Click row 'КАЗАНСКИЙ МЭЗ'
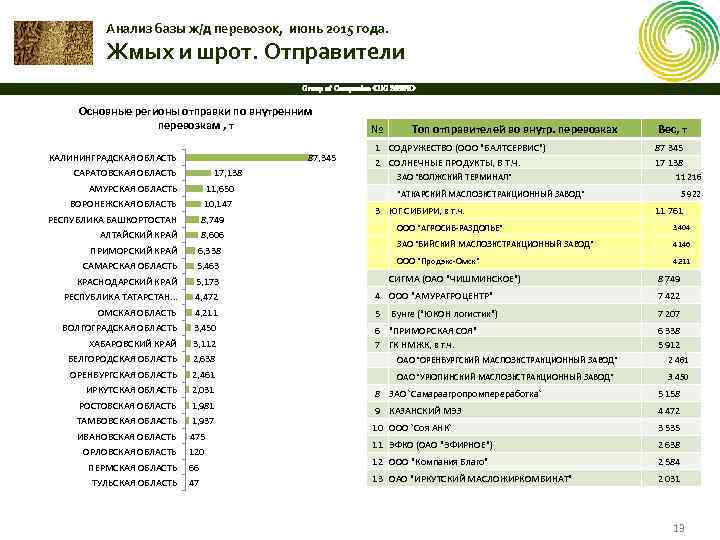 pyautogui.click(x=534, y=411)
